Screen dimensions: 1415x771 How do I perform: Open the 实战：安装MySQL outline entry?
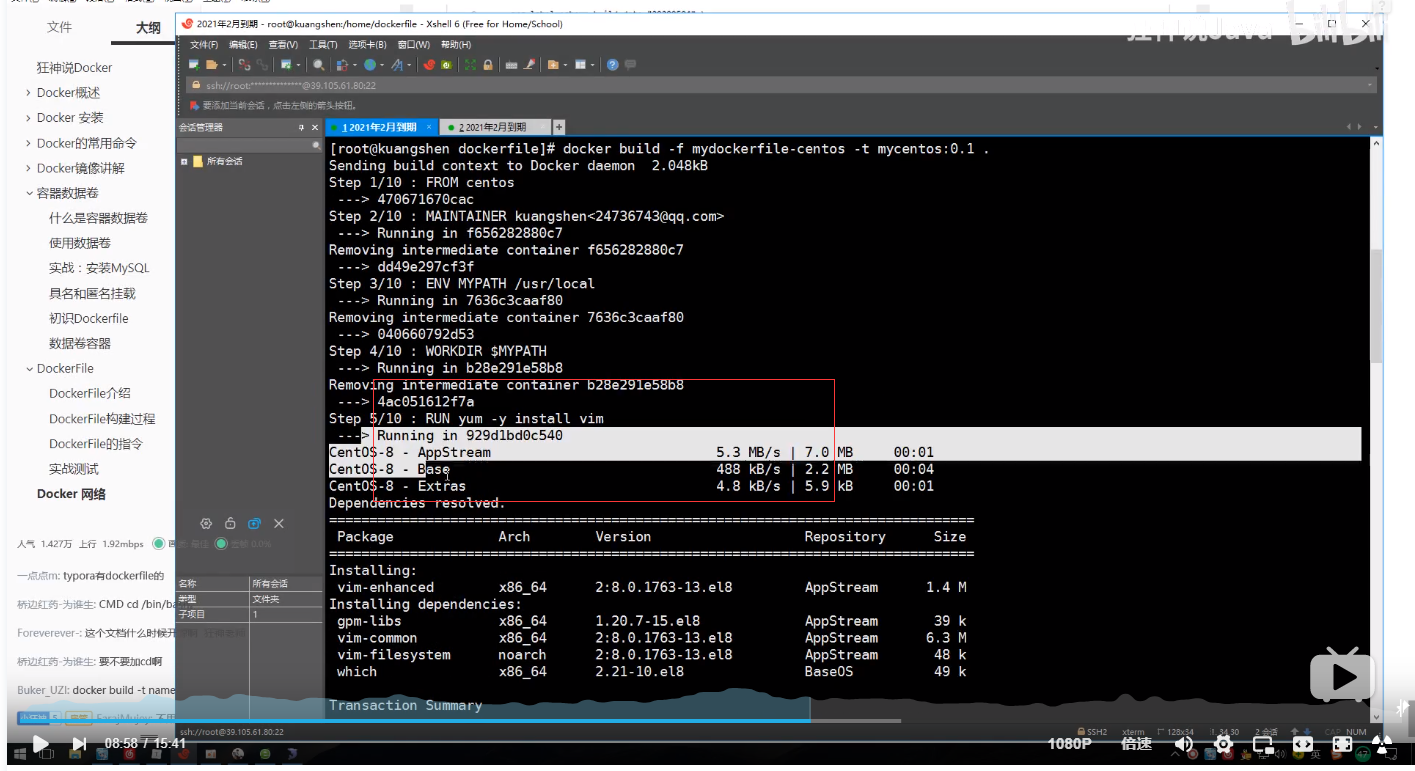[99, 268]
